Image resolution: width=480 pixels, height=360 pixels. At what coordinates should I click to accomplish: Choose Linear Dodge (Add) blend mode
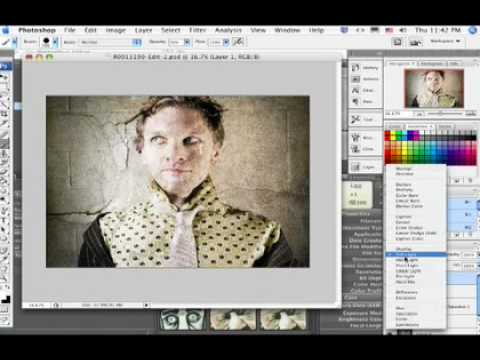point(416,233)
